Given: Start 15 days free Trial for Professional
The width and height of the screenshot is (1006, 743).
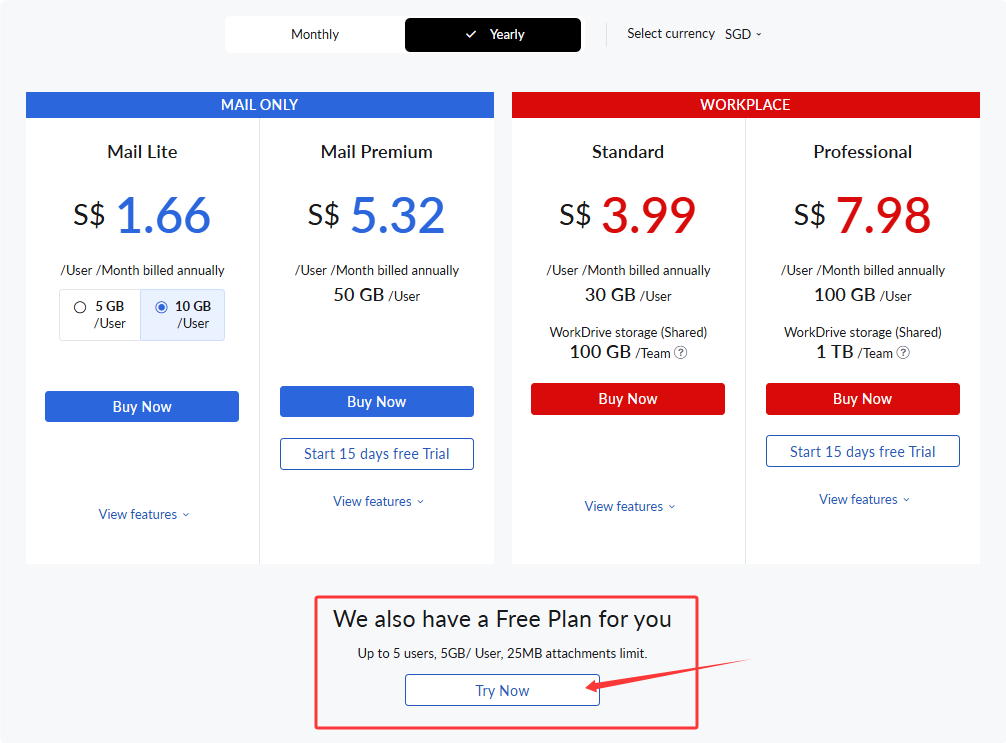Looking at the screenshot, I should (862, 452).
